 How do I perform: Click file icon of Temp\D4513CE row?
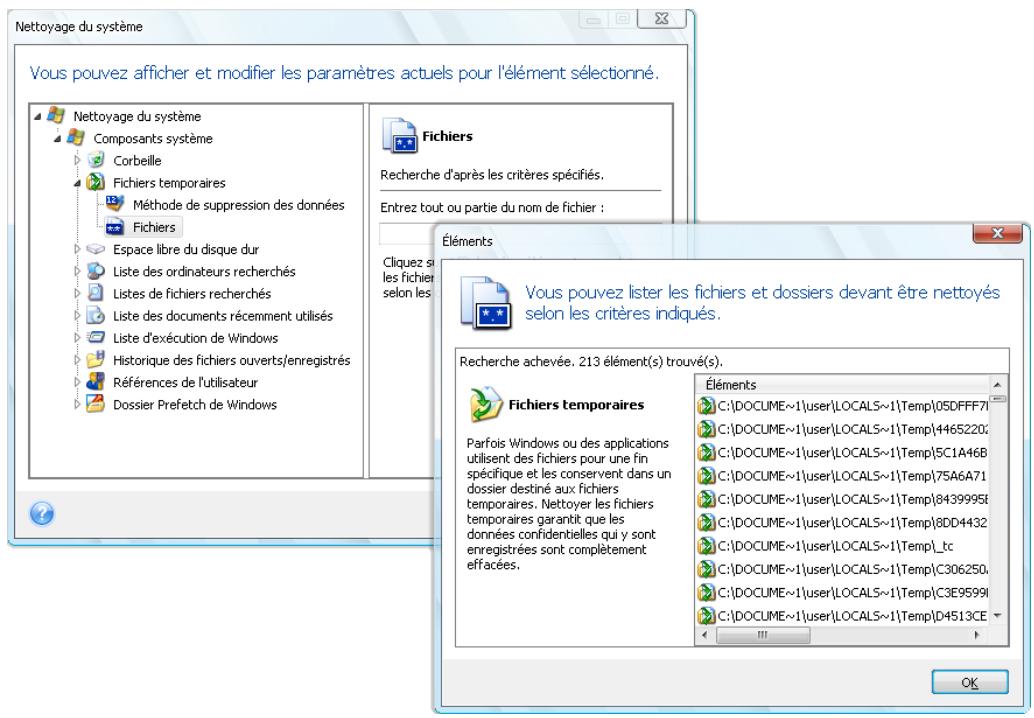click(706, 616)
